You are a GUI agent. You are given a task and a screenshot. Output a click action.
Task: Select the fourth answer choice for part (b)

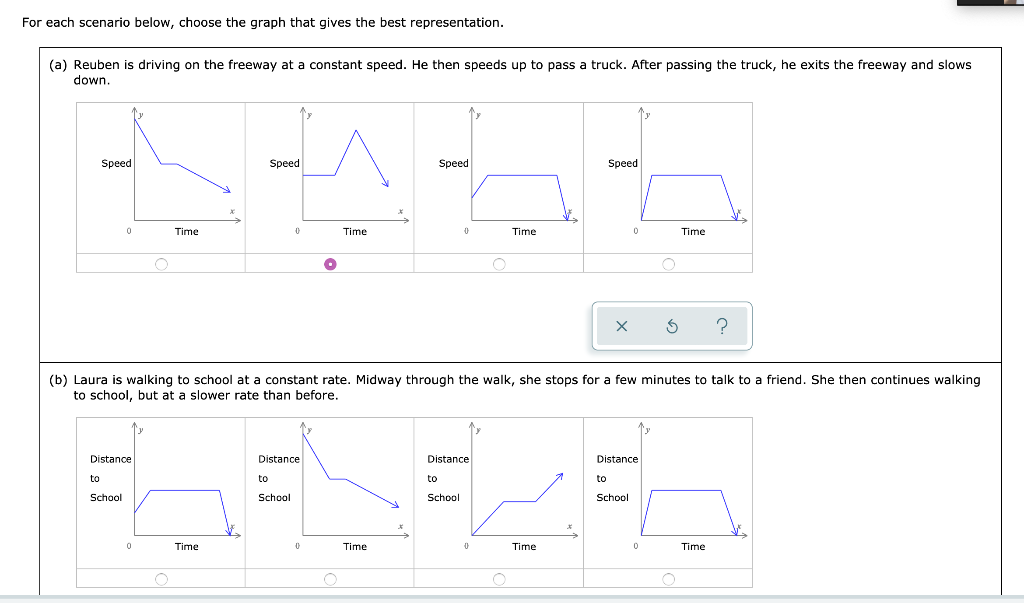667,578
